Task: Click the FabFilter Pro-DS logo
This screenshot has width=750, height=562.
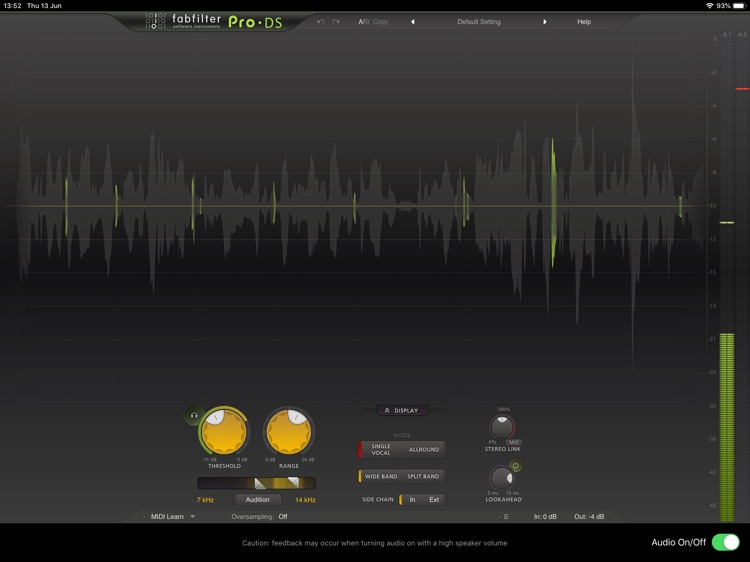Action: tap(214, 22)
